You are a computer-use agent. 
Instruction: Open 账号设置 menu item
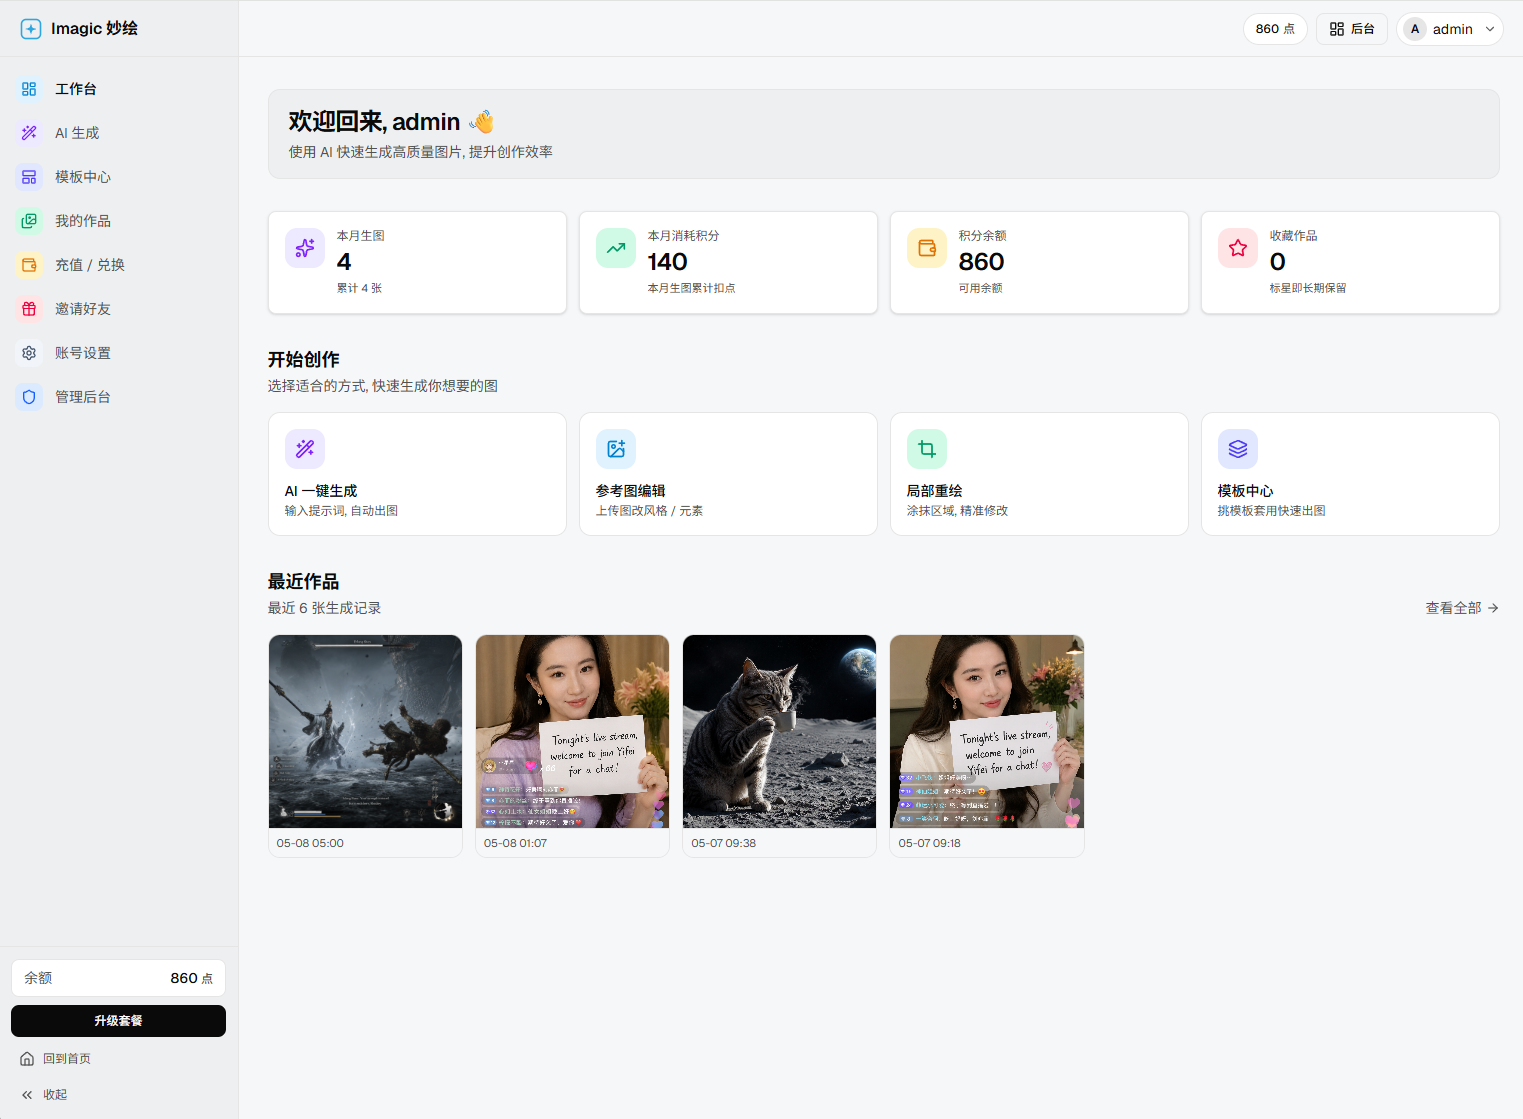119,353
